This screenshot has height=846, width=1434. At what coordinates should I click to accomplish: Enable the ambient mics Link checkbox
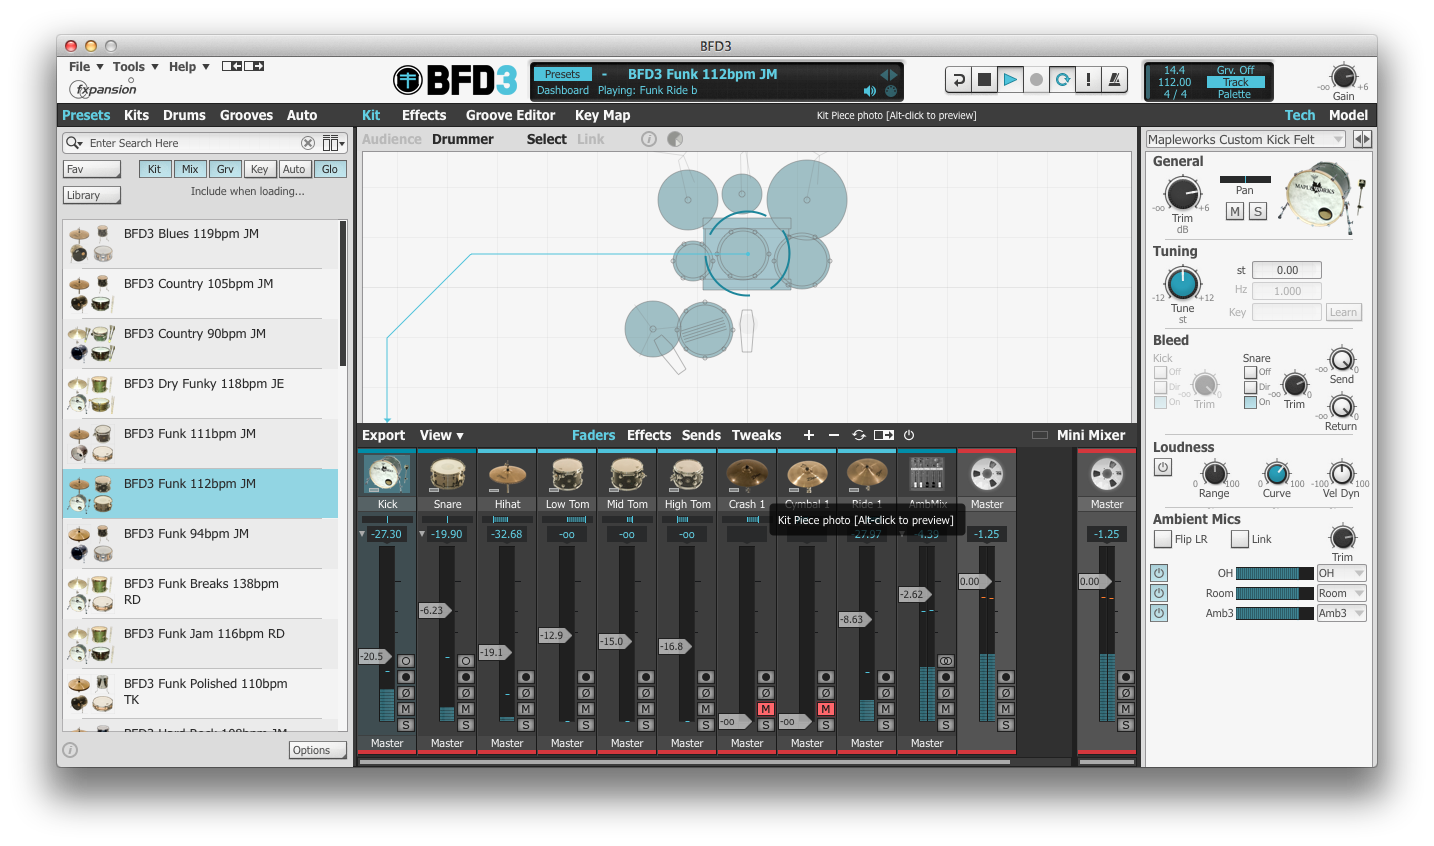[1240, 539]
